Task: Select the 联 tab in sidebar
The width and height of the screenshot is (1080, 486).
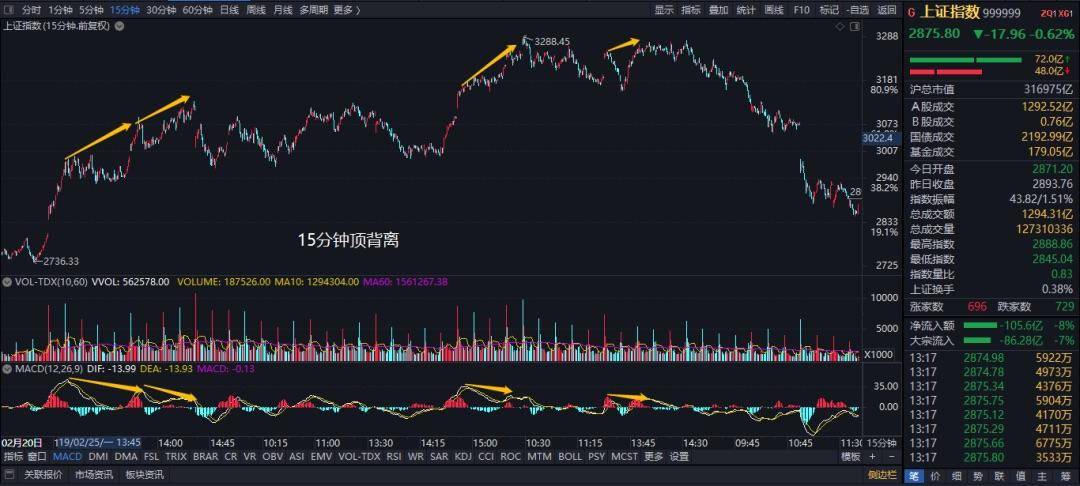Action: coord(998,476)
